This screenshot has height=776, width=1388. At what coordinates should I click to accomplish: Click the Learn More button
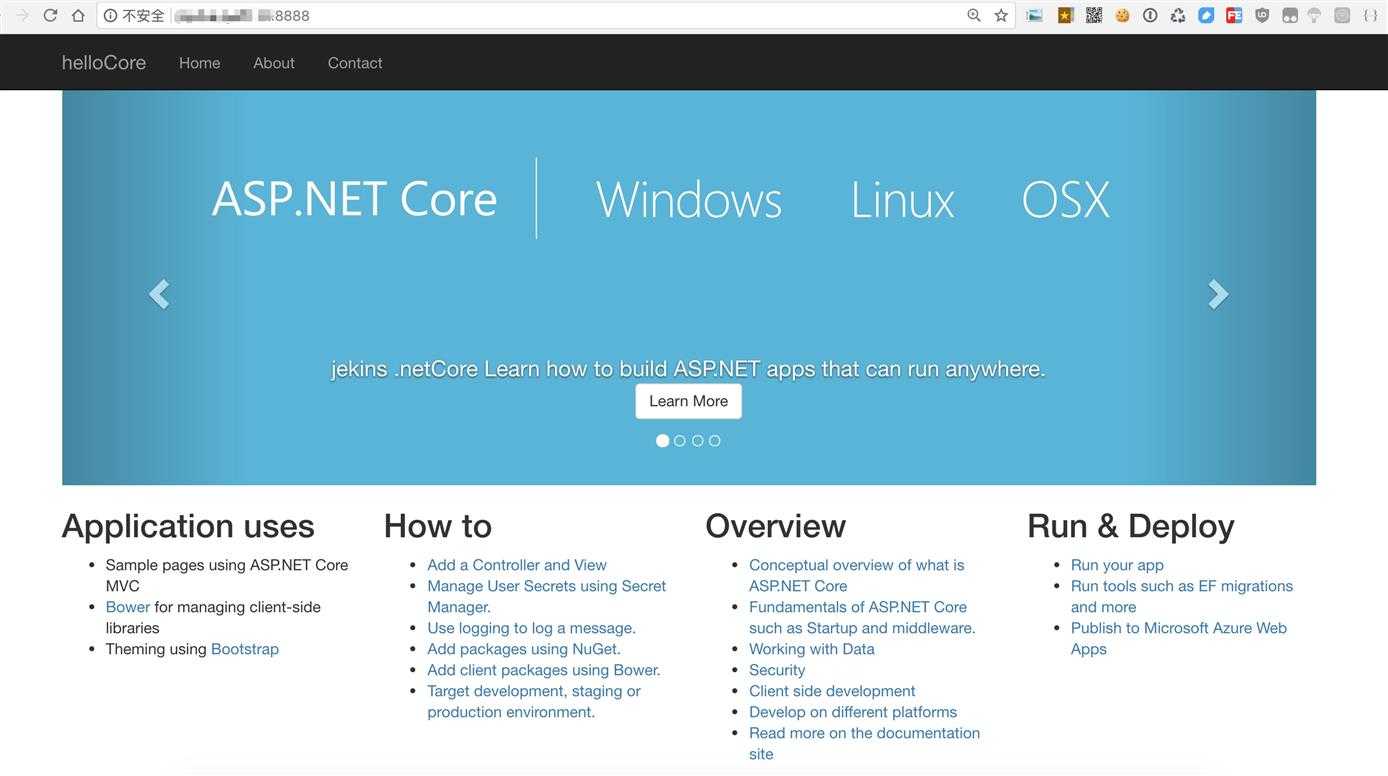coord(689,401)
